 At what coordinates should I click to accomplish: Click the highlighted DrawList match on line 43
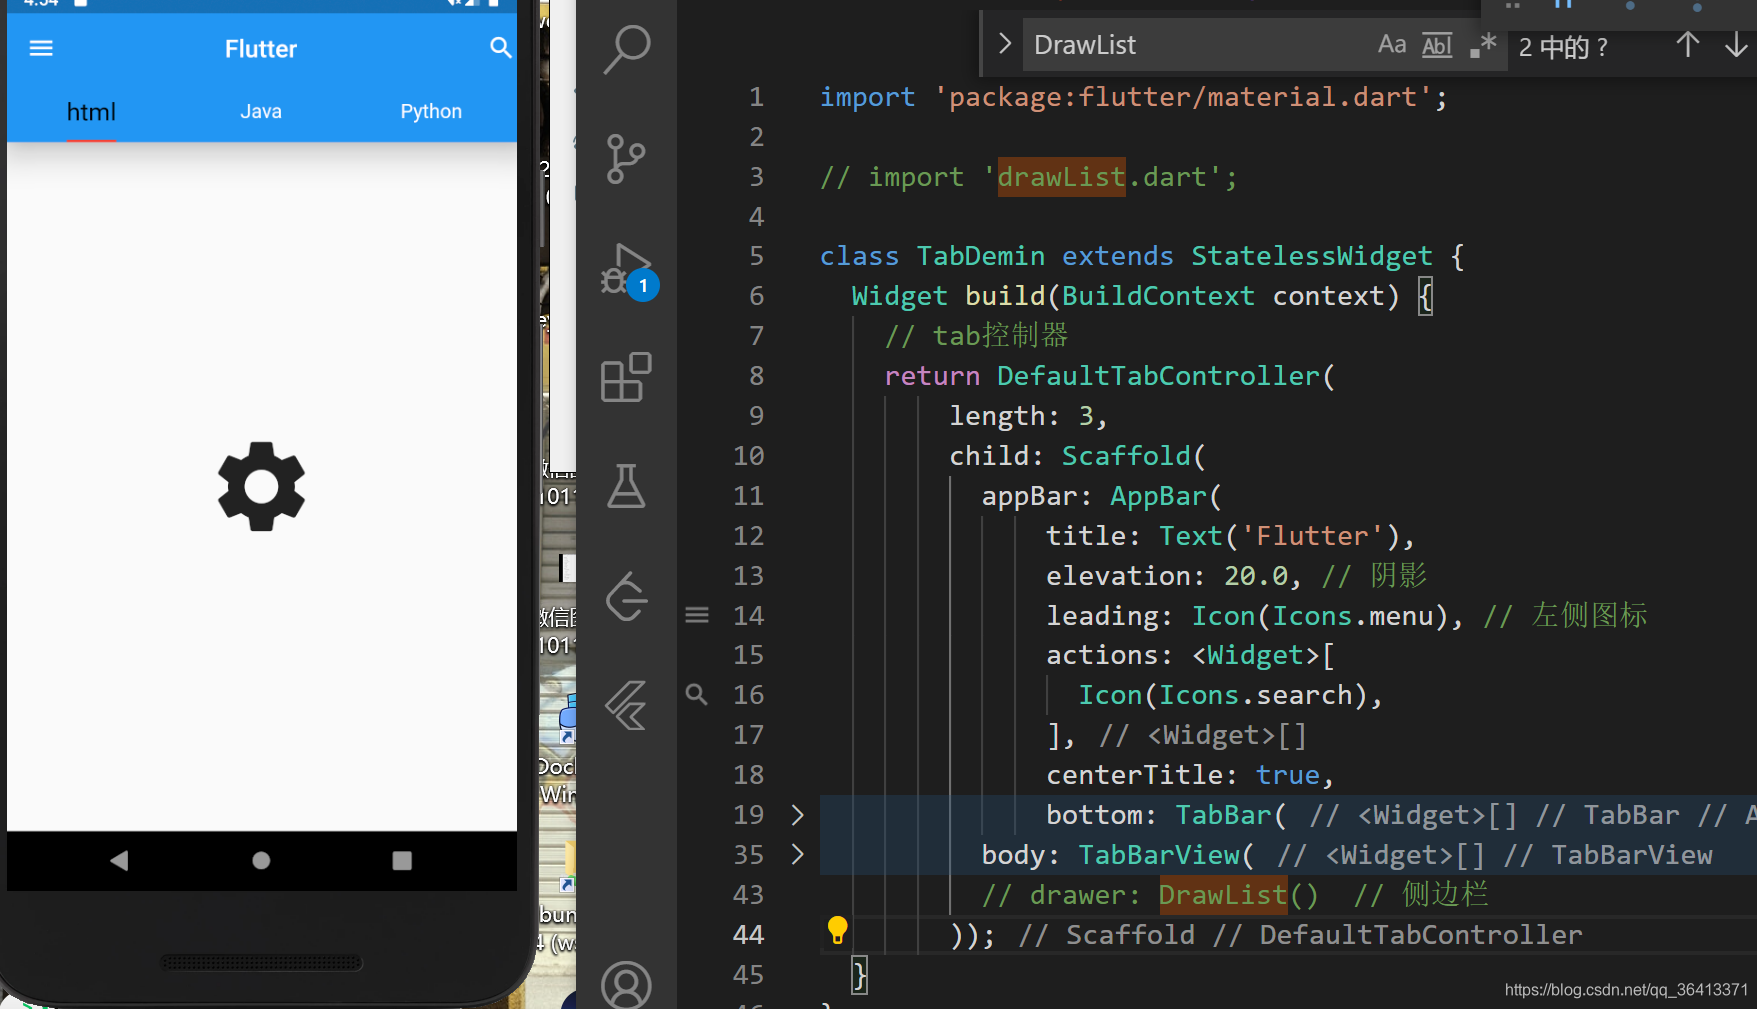(x=1223, y=895)
